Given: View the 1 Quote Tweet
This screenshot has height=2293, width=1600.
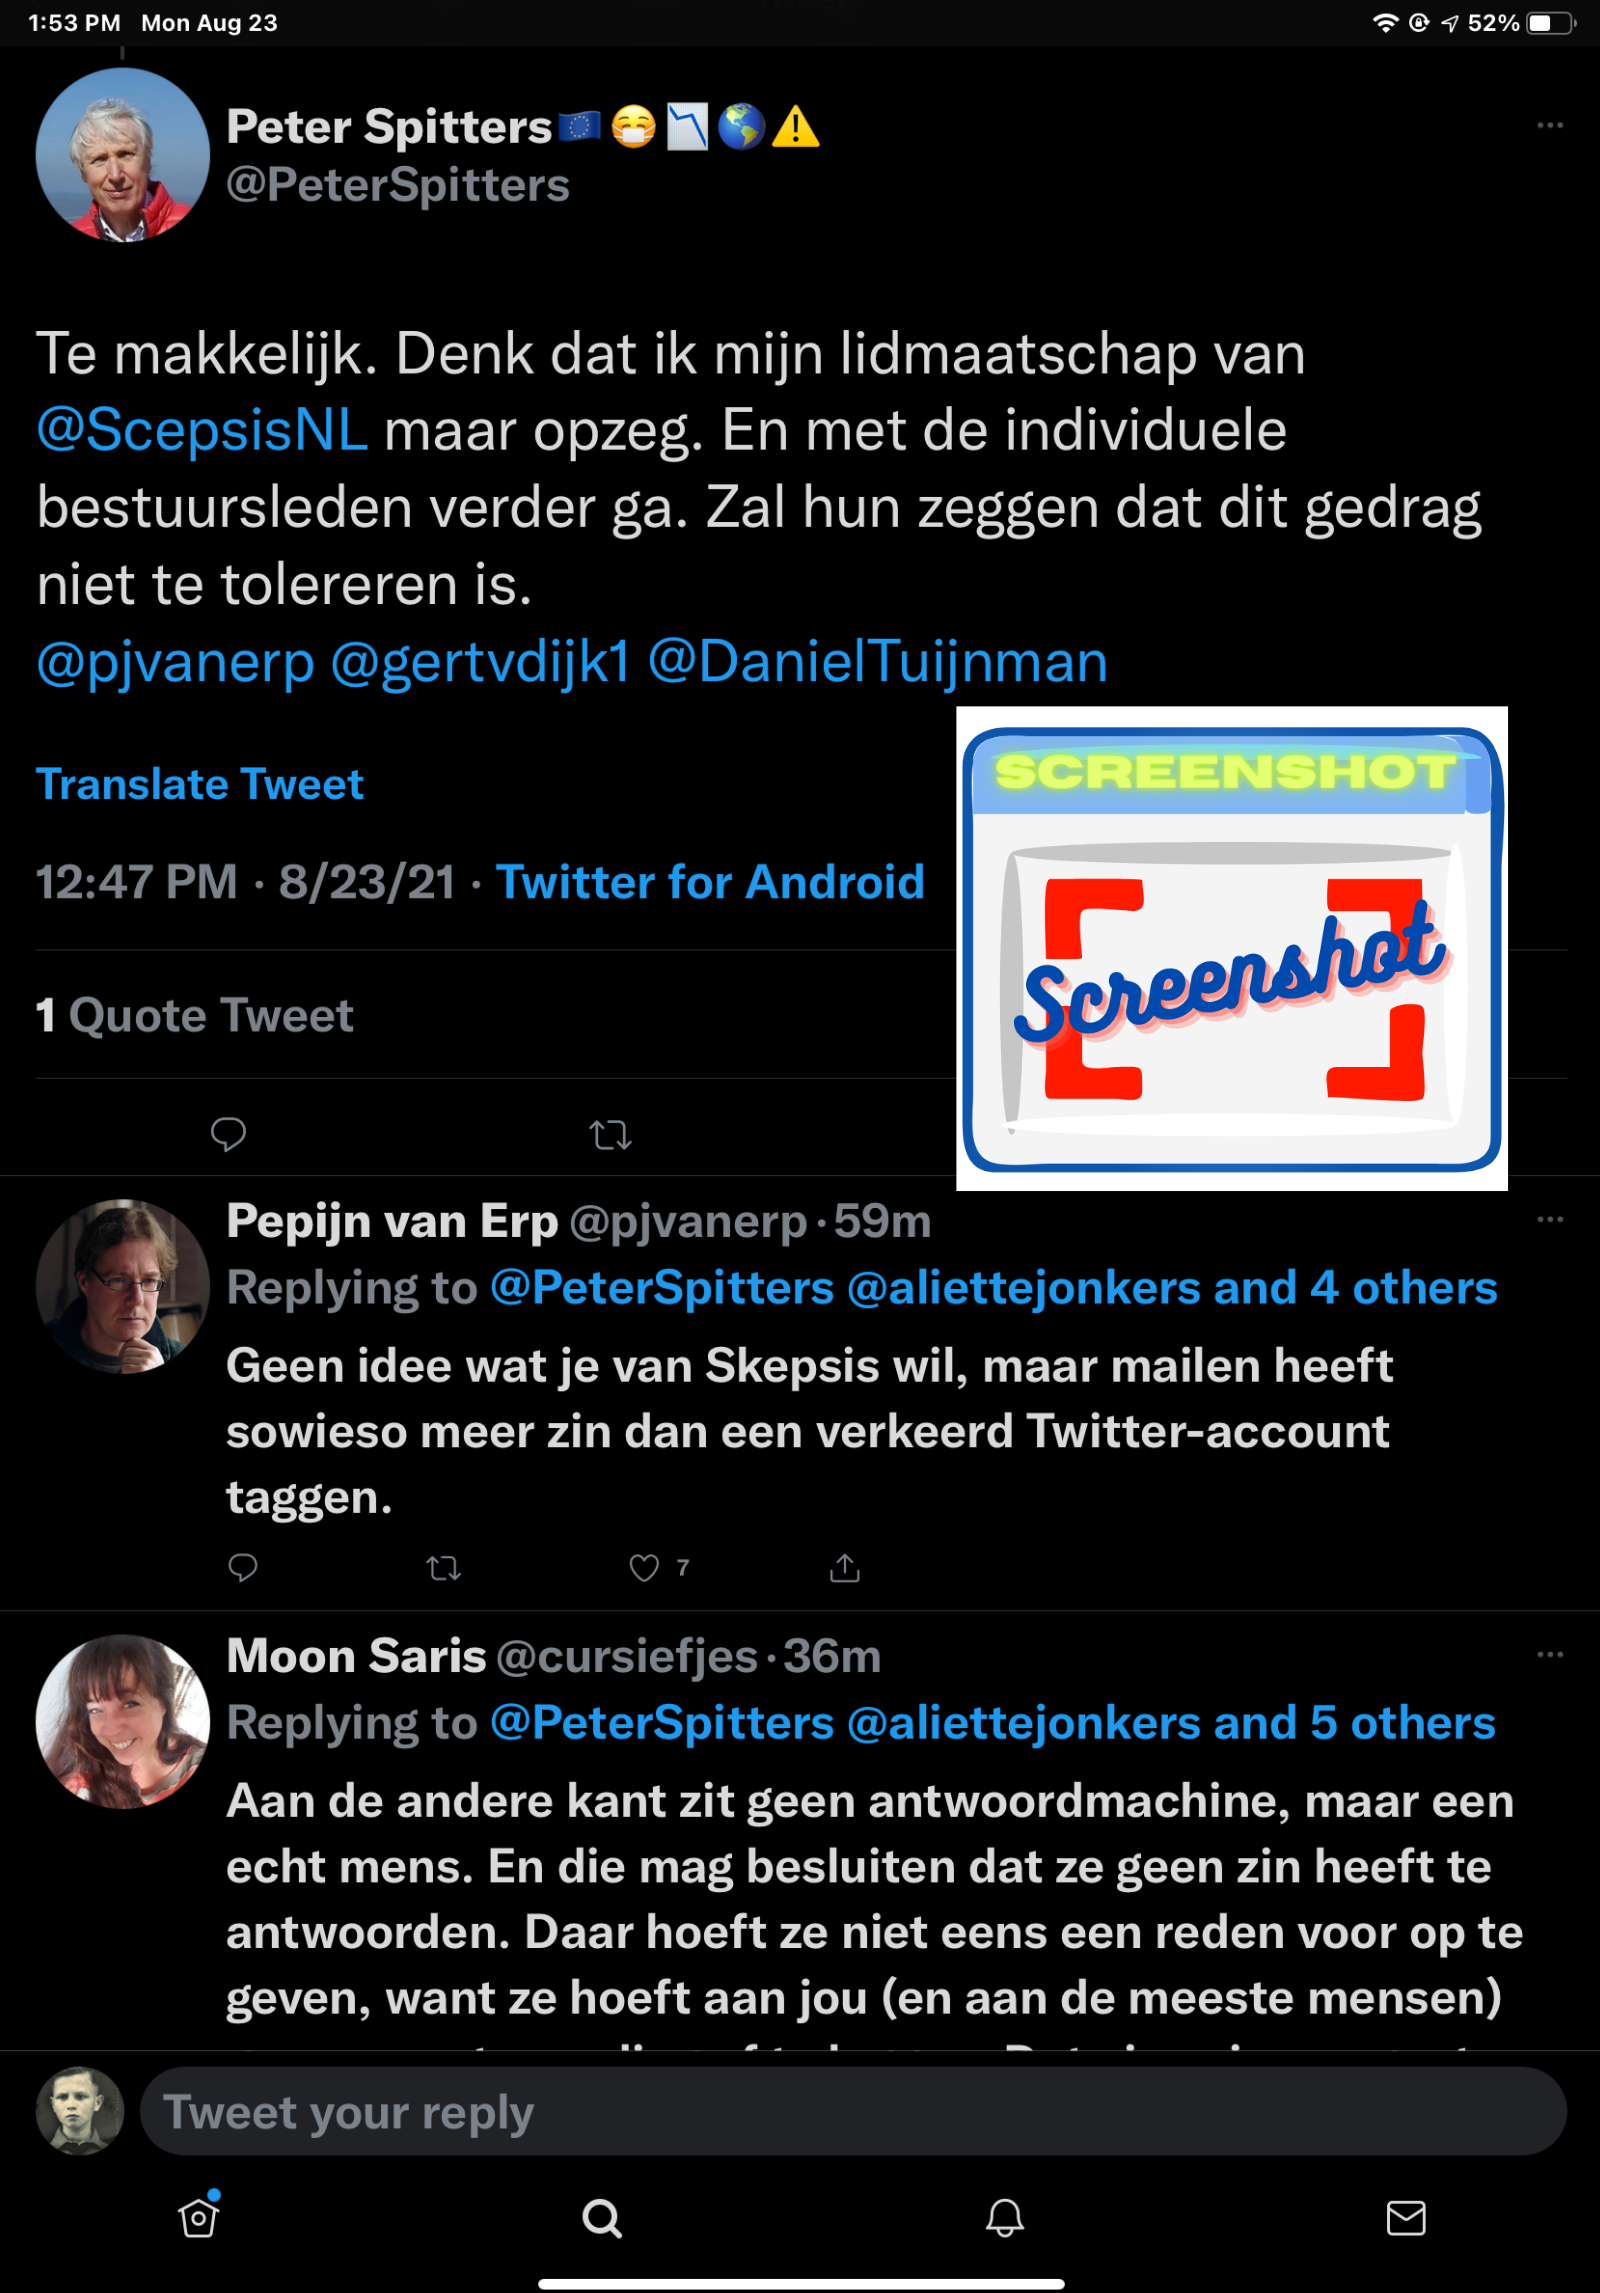Looking at the screenshot, I should click(195, 1016).
